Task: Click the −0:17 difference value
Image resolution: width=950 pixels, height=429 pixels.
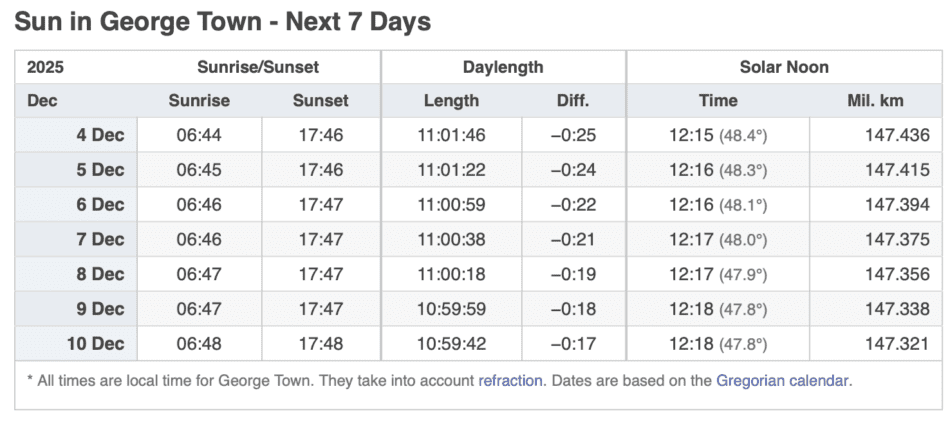Action: pyautogui.click(x=573, y=343)
